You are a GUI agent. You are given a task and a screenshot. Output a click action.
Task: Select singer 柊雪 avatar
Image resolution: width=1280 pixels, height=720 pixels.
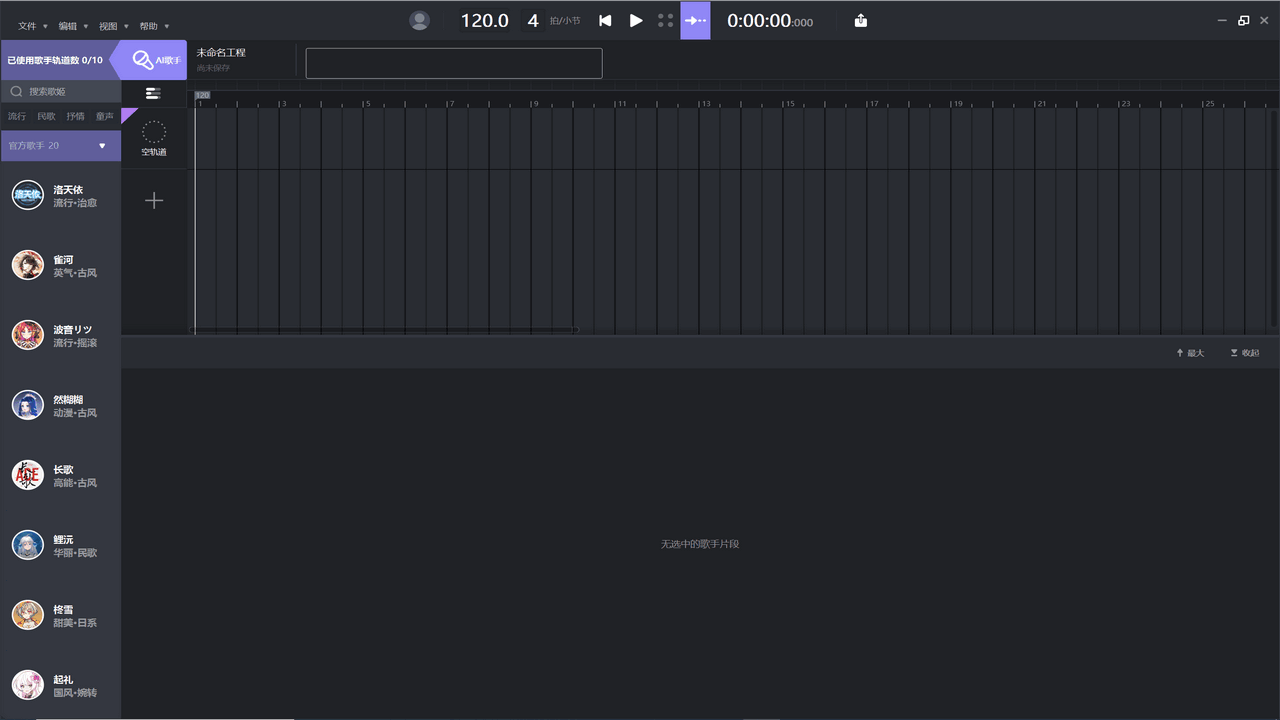[x=28, y=615]
